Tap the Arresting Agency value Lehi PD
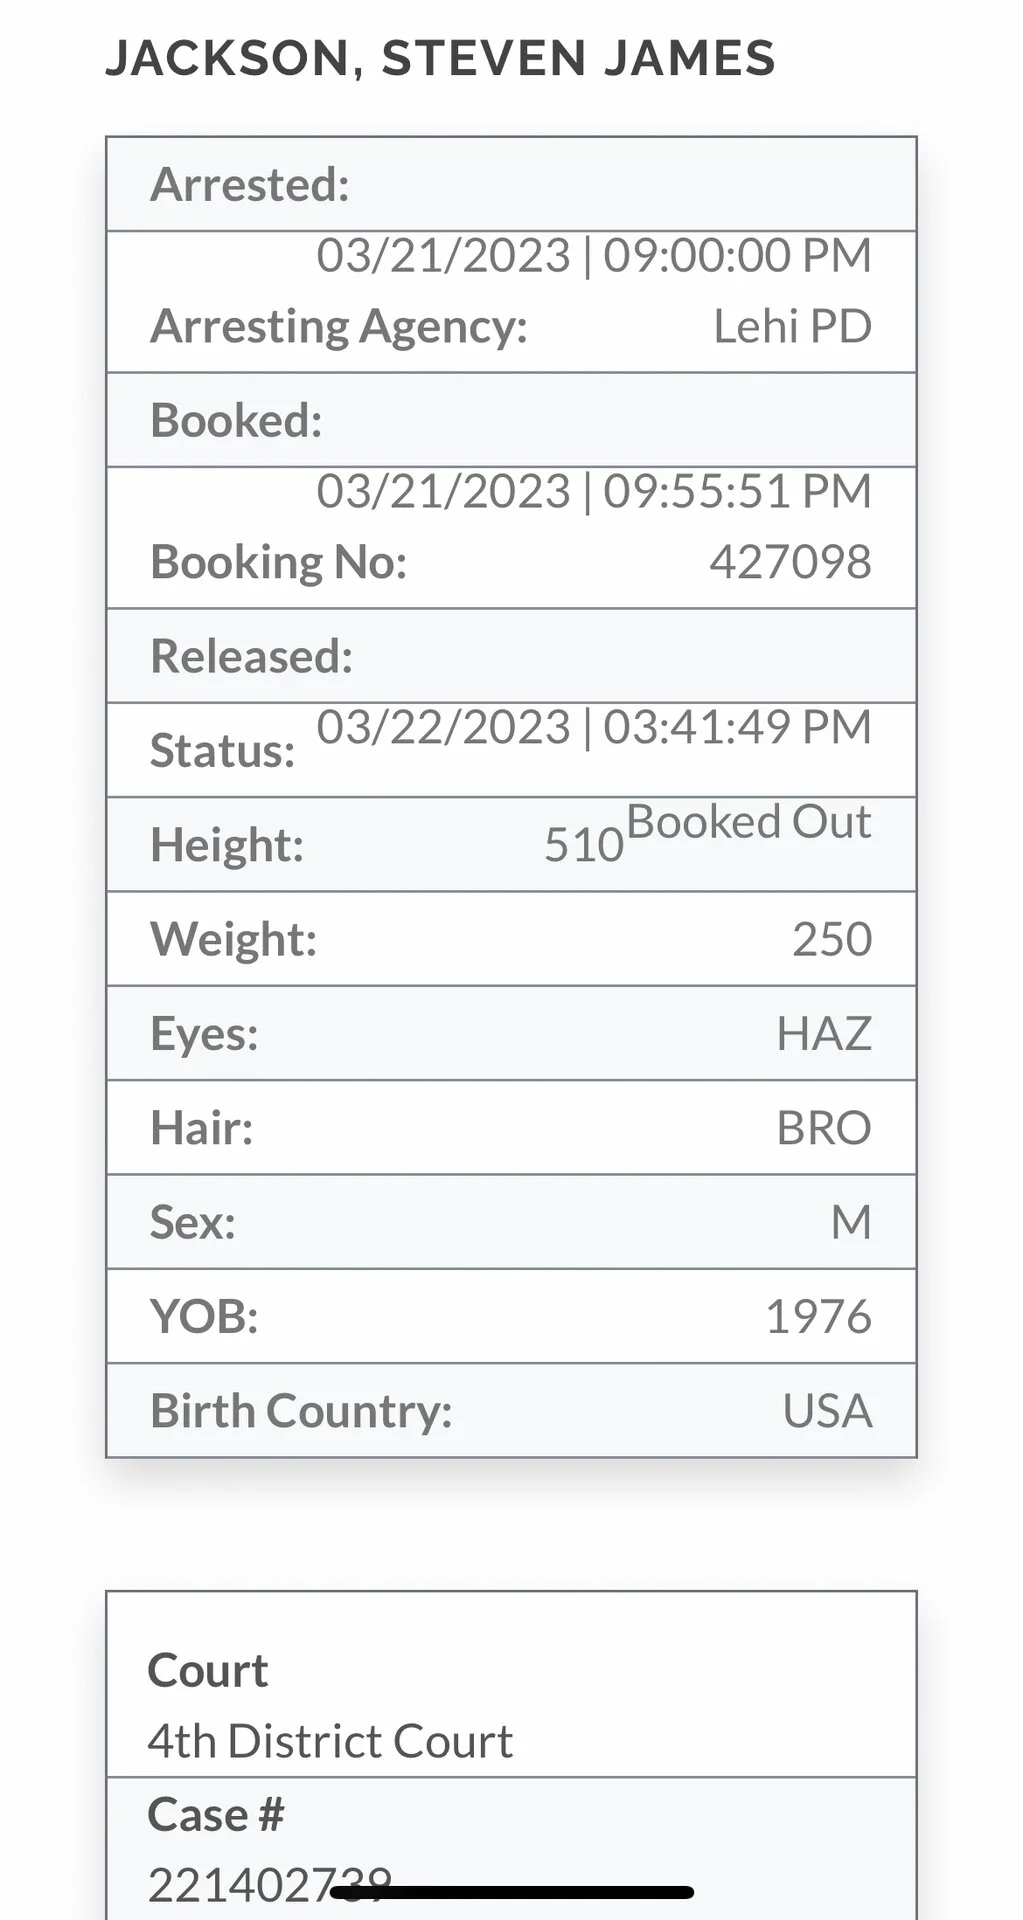Viewport: 1023px width, 1920px height. pos(792,326)
